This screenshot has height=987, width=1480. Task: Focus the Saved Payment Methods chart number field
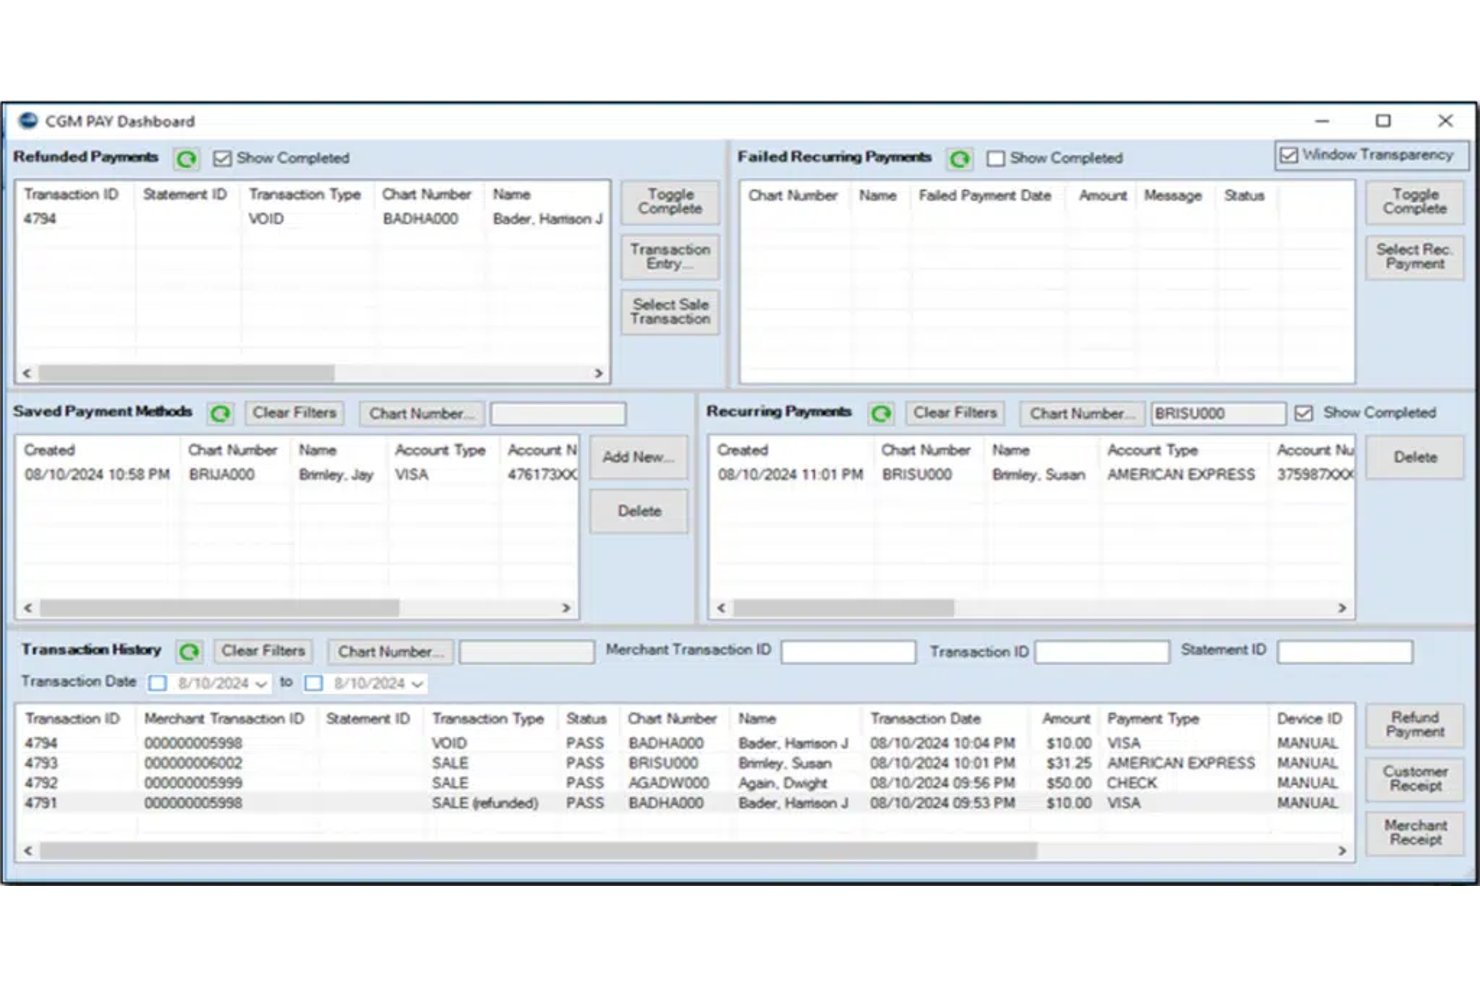tap(558, 414)
